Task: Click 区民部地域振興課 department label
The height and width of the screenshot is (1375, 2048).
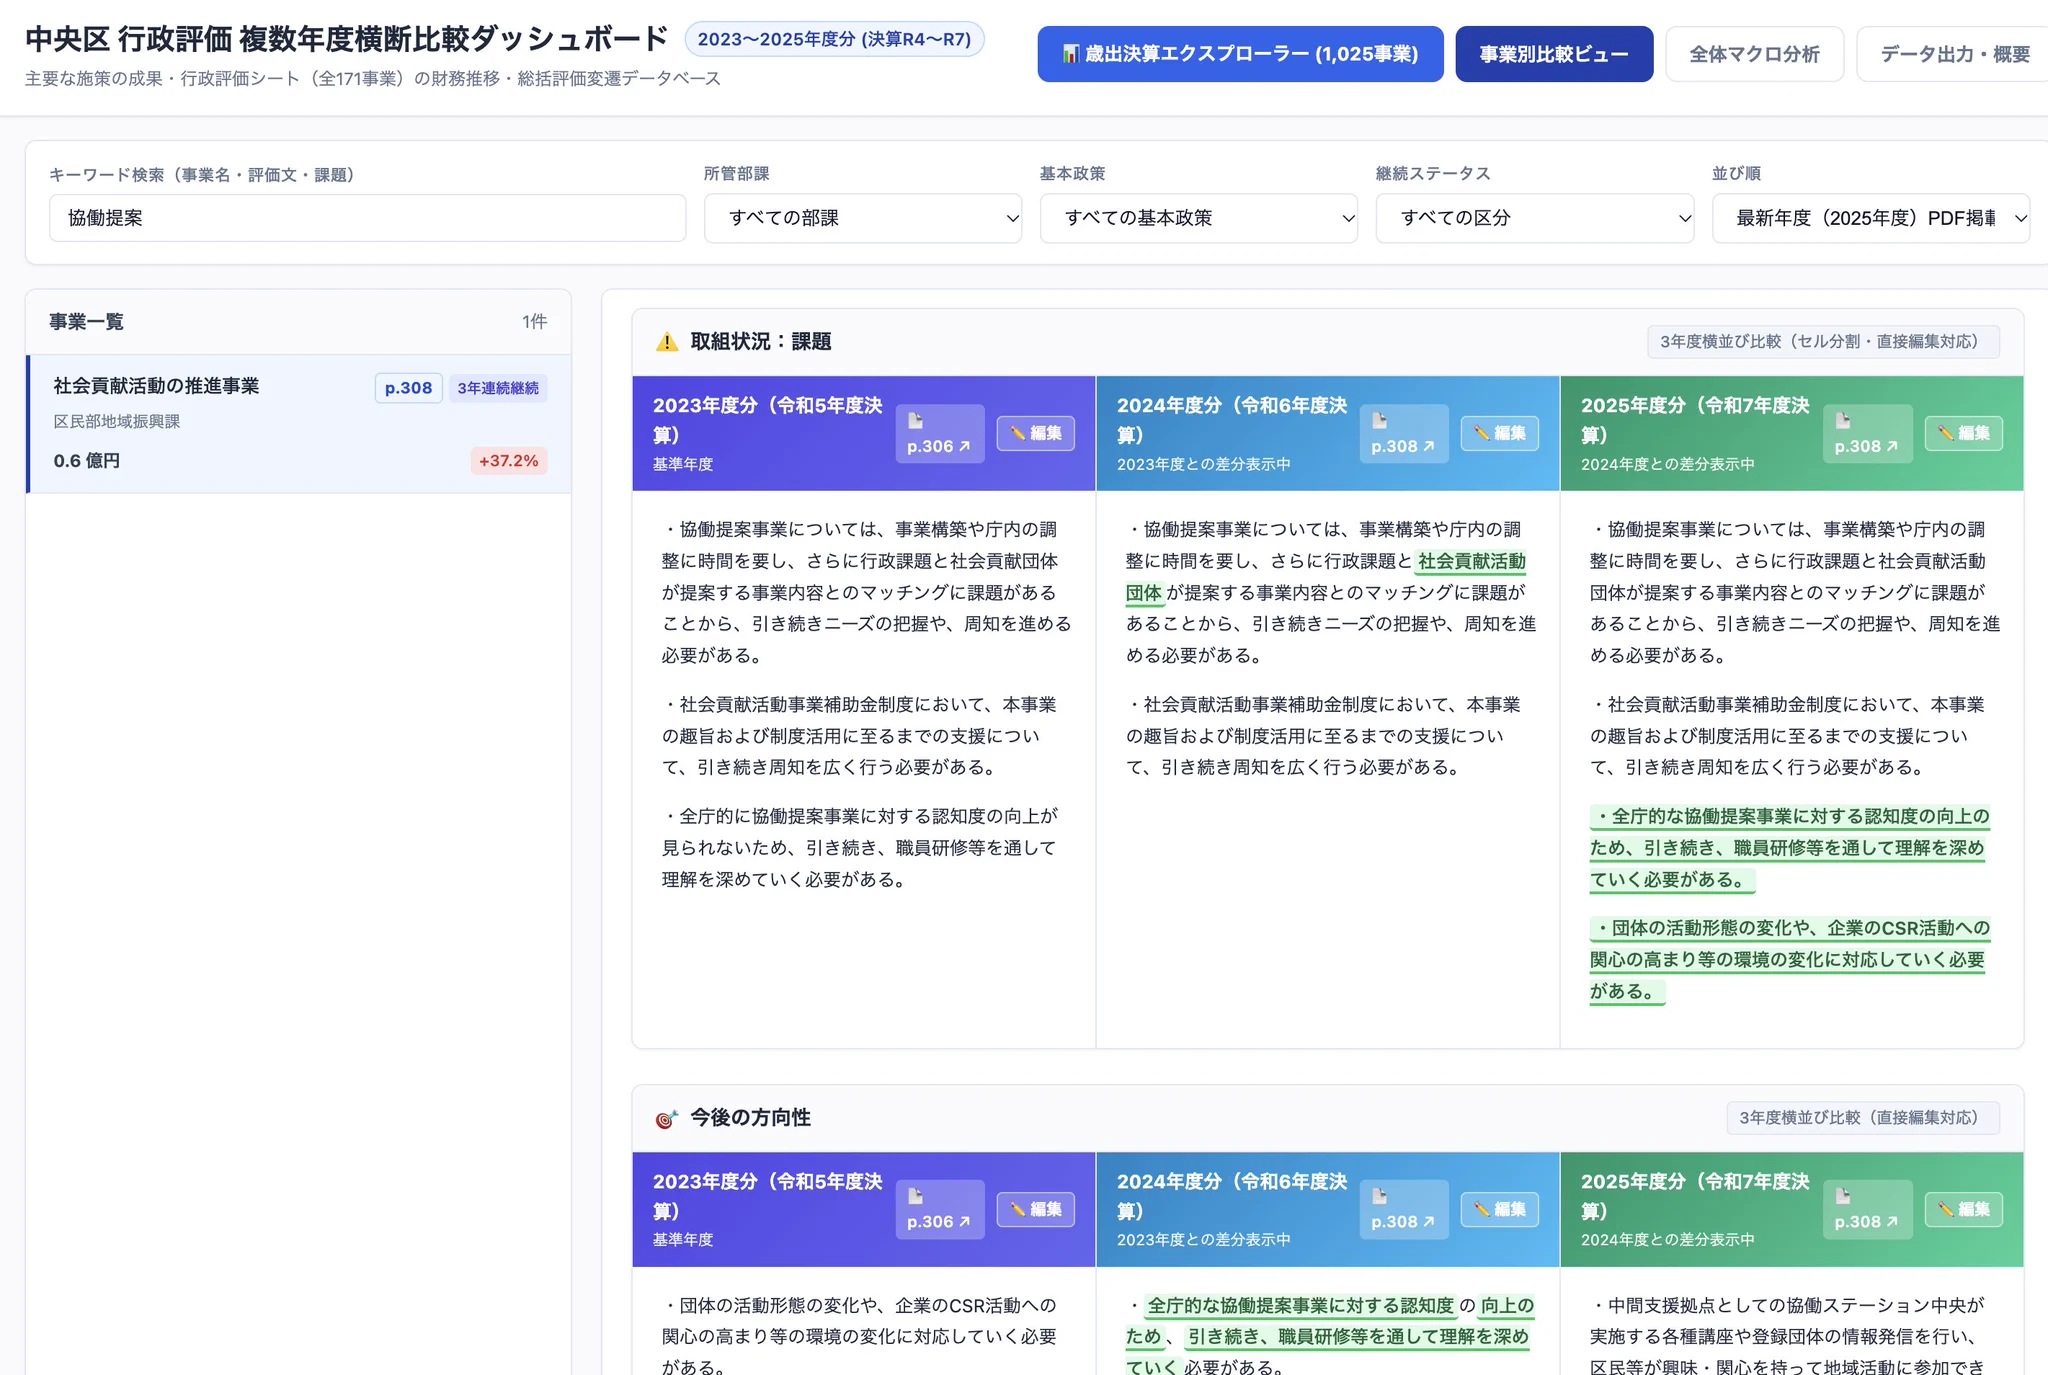Action: pos(117,422)
